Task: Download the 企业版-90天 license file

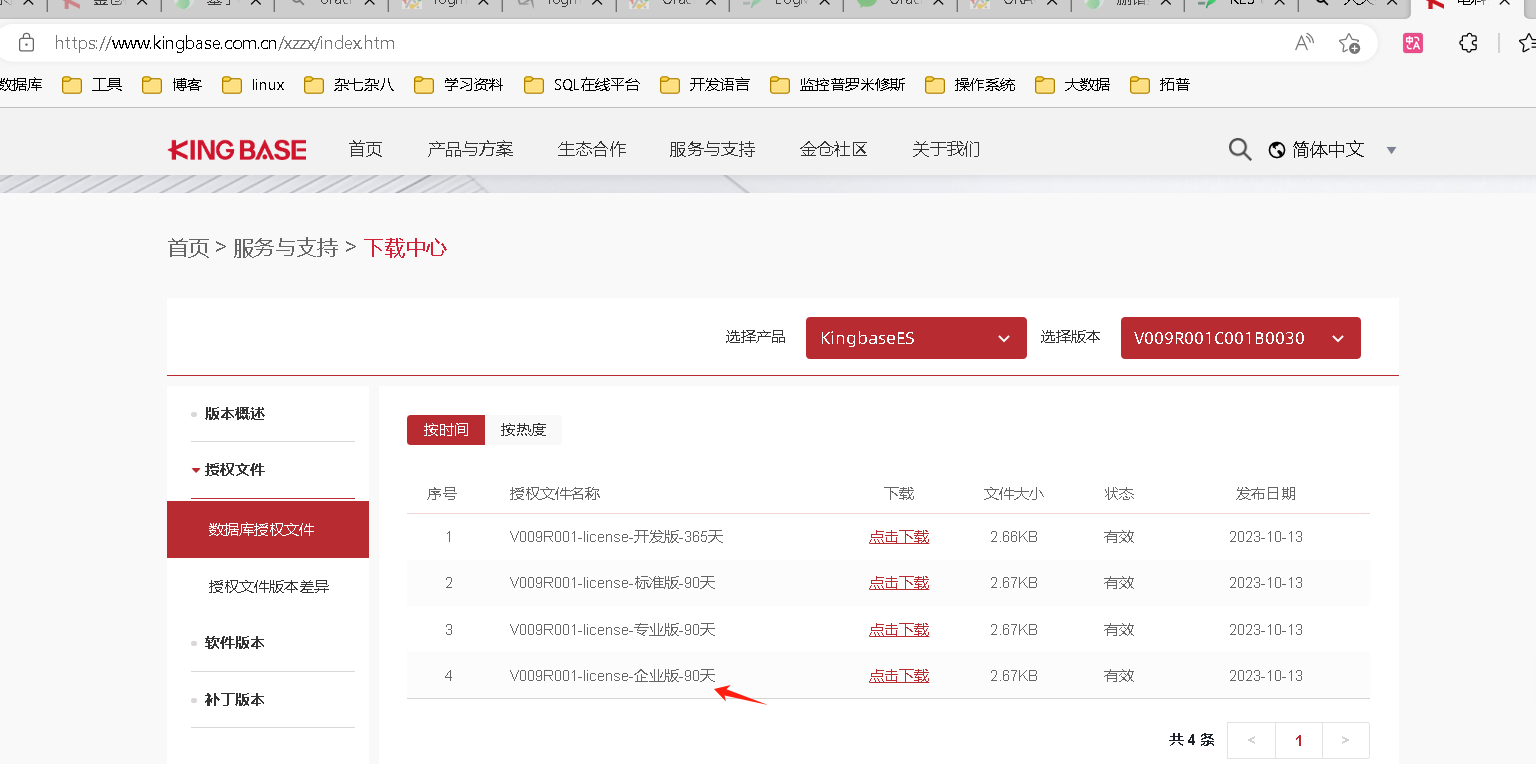Action: pos(899,676)
